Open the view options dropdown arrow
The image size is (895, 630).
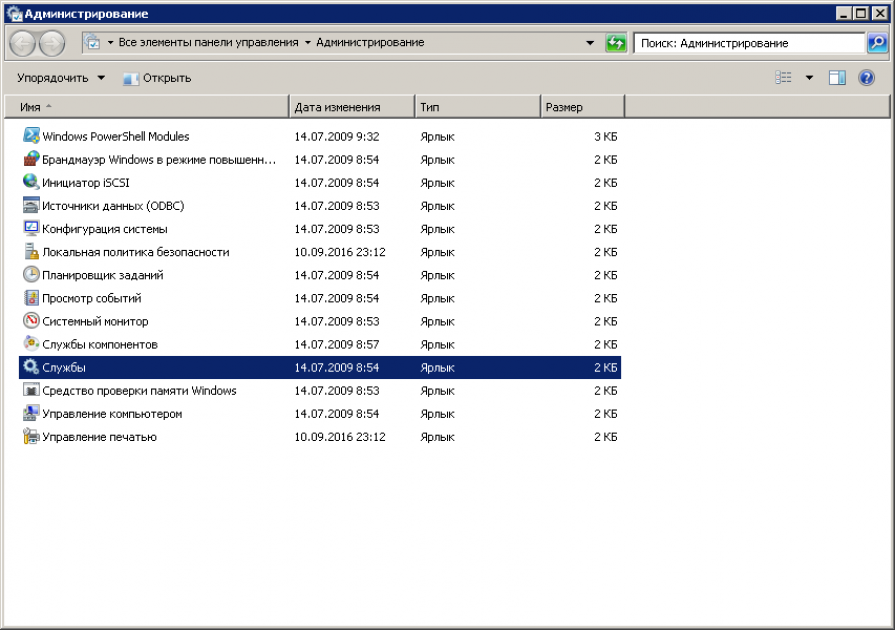(809, 78)
